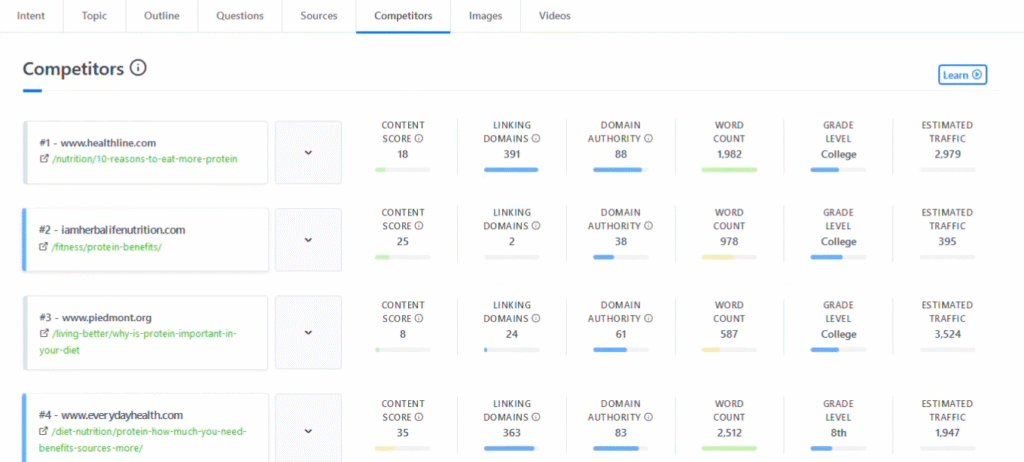Click healthline estimated traffic value 2,979
This screenshot has width=1024, height=462.
[x=947, y=154]
